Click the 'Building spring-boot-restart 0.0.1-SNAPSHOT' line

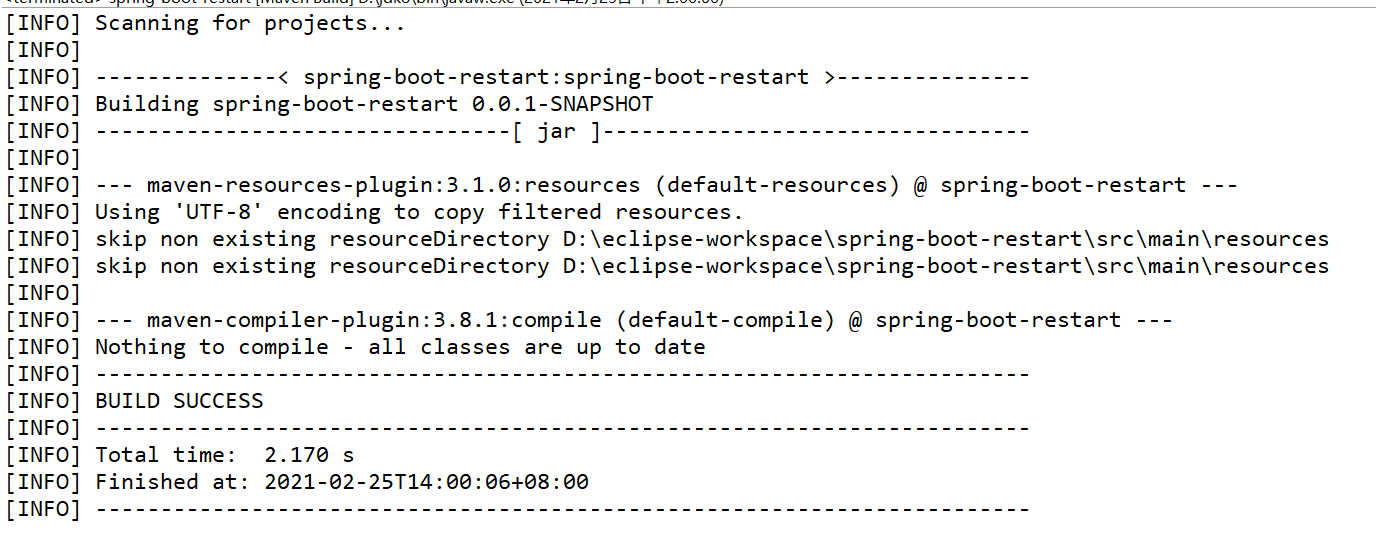tap(374, 104)
